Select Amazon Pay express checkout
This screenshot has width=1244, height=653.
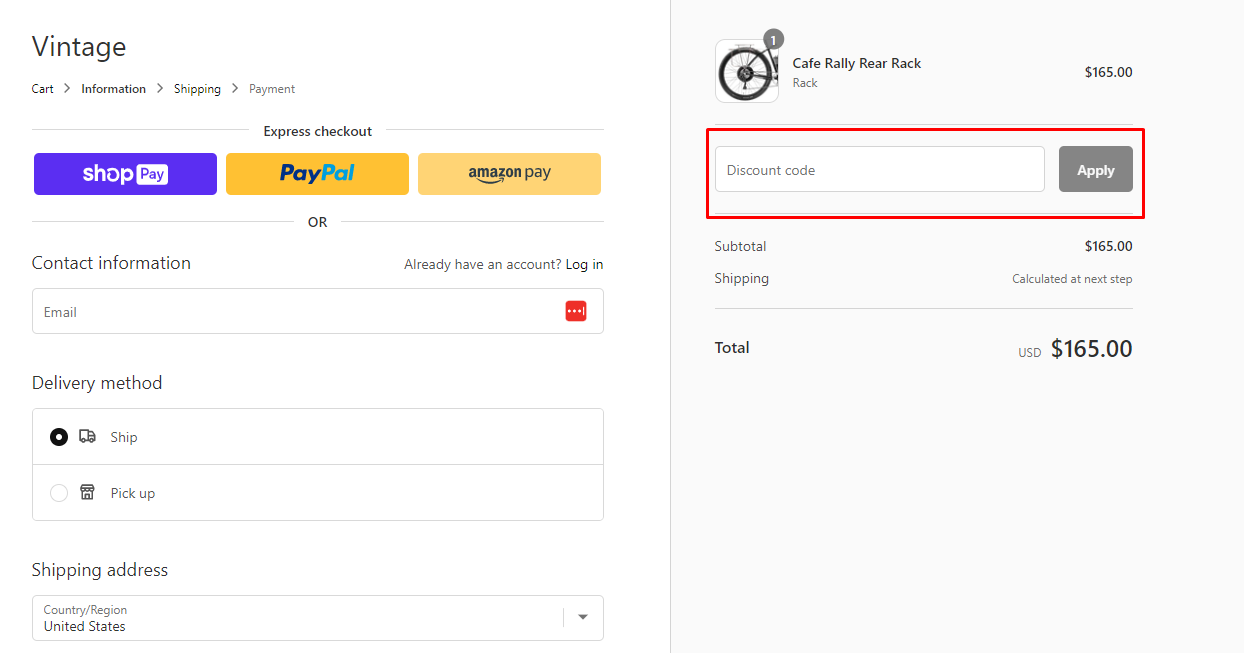point(509,174)
